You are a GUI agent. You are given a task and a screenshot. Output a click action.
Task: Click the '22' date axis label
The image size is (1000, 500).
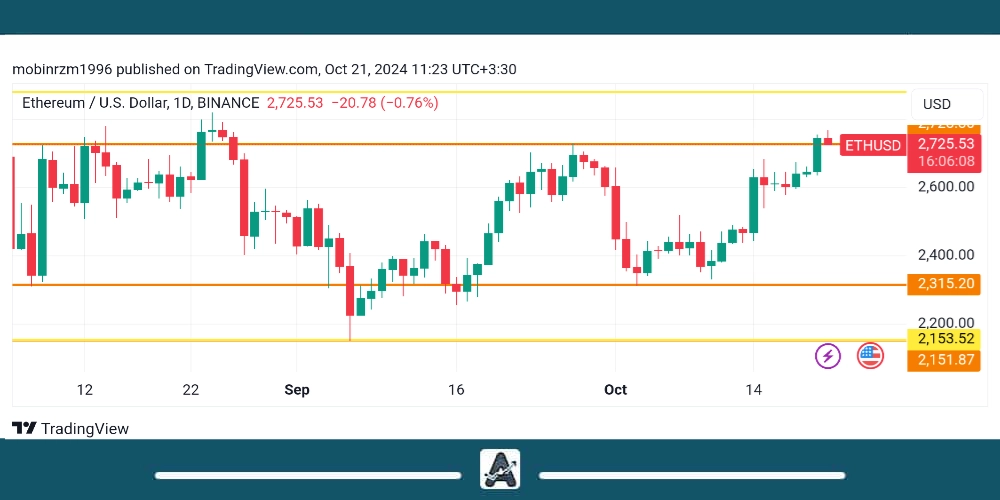pyautogui.click(x=190, y=389)
